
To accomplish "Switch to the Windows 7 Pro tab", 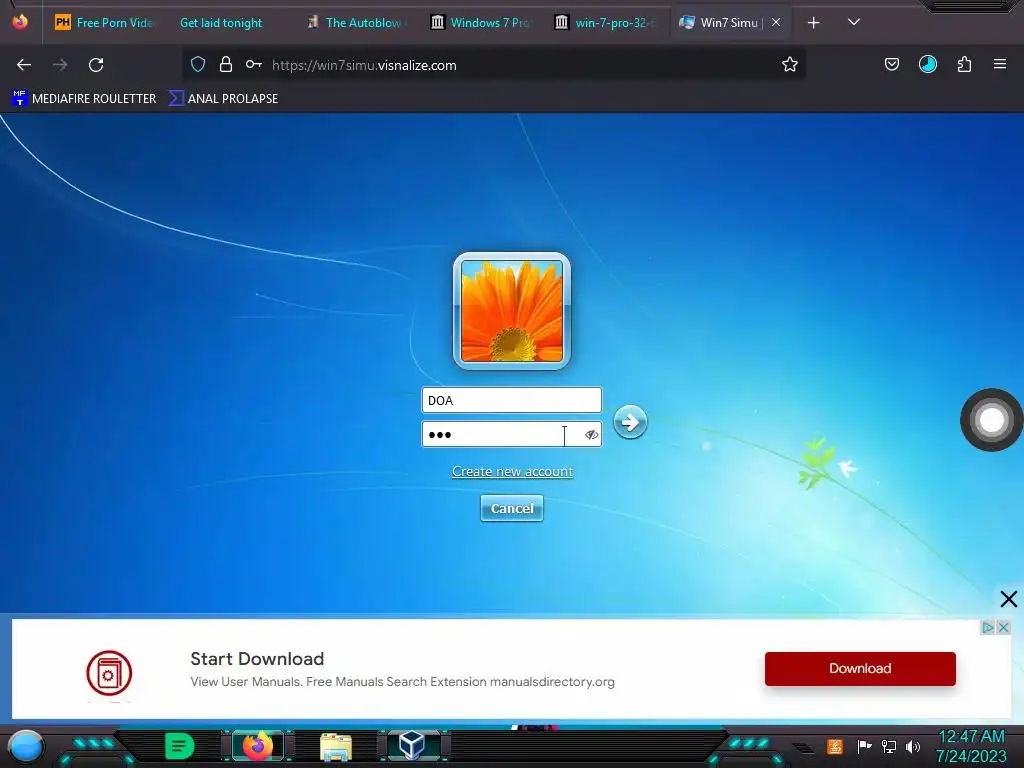I will coord(483,23).
